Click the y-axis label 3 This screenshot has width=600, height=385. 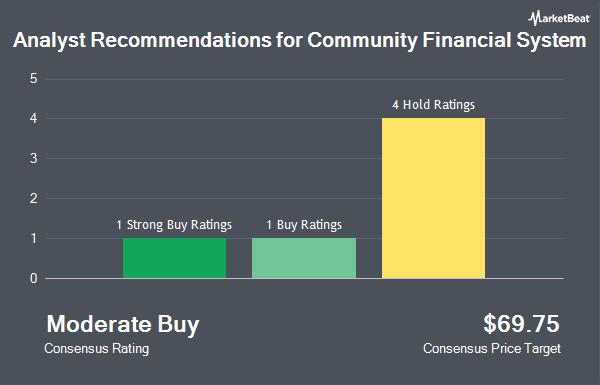34,158
